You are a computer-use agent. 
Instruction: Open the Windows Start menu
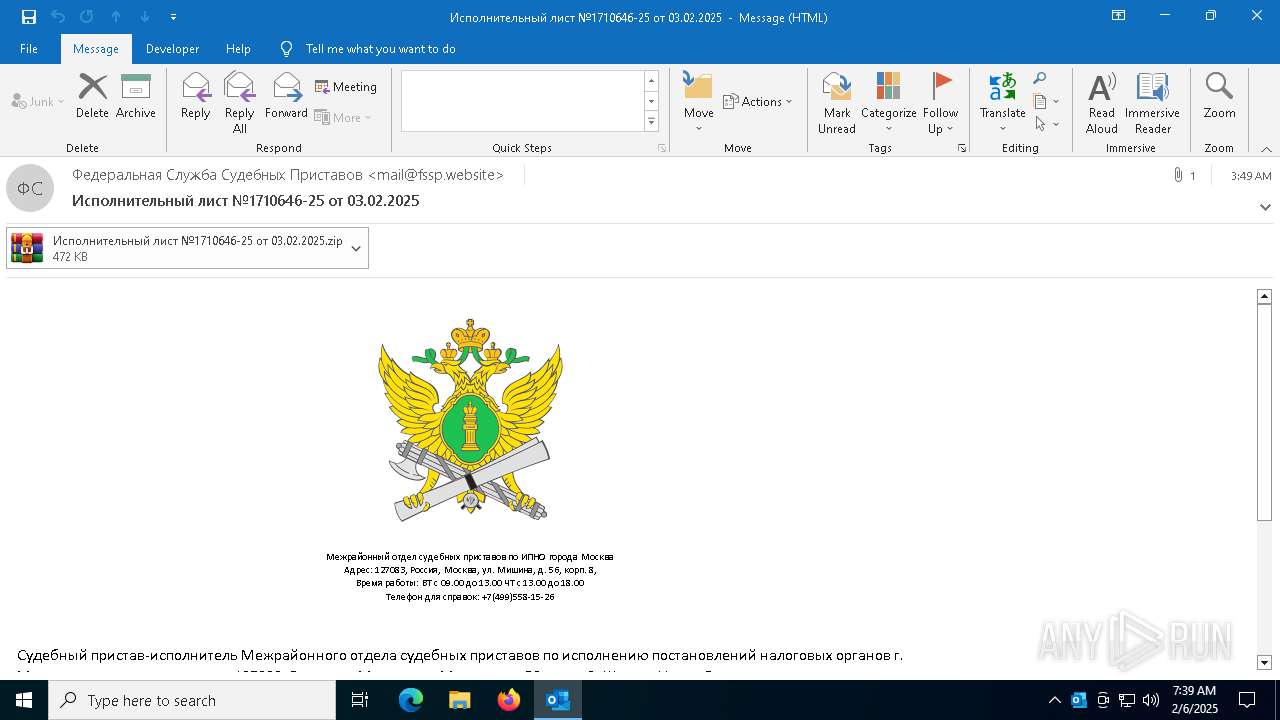click(x=24, y=700)
